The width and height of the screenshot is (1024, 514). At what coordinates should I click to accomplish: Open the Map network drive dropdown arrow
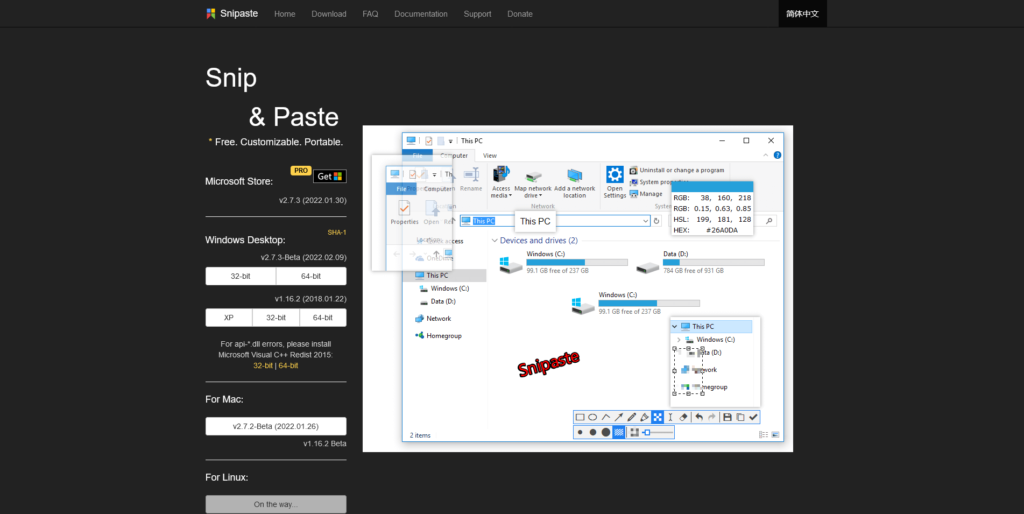pyautogui.click(x=540, y=196)
